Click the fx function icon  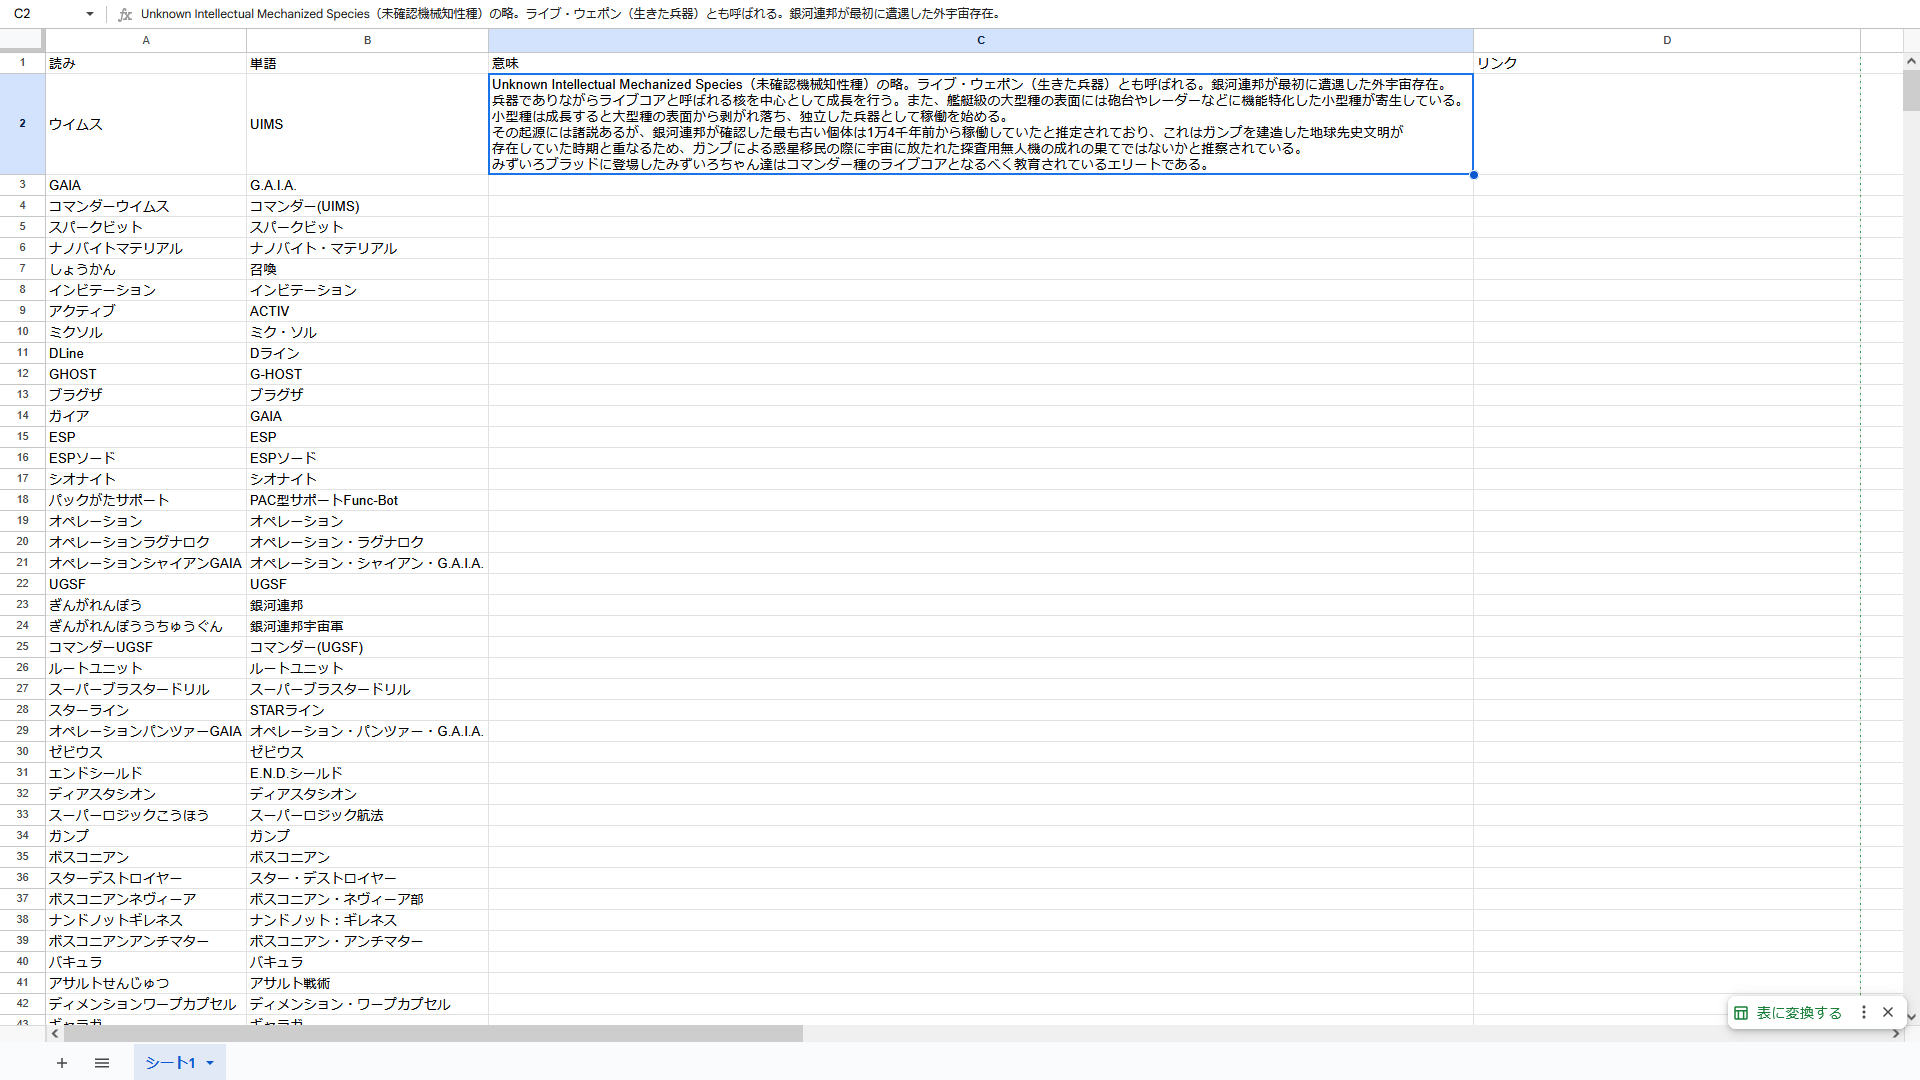(x=125, y=14)
